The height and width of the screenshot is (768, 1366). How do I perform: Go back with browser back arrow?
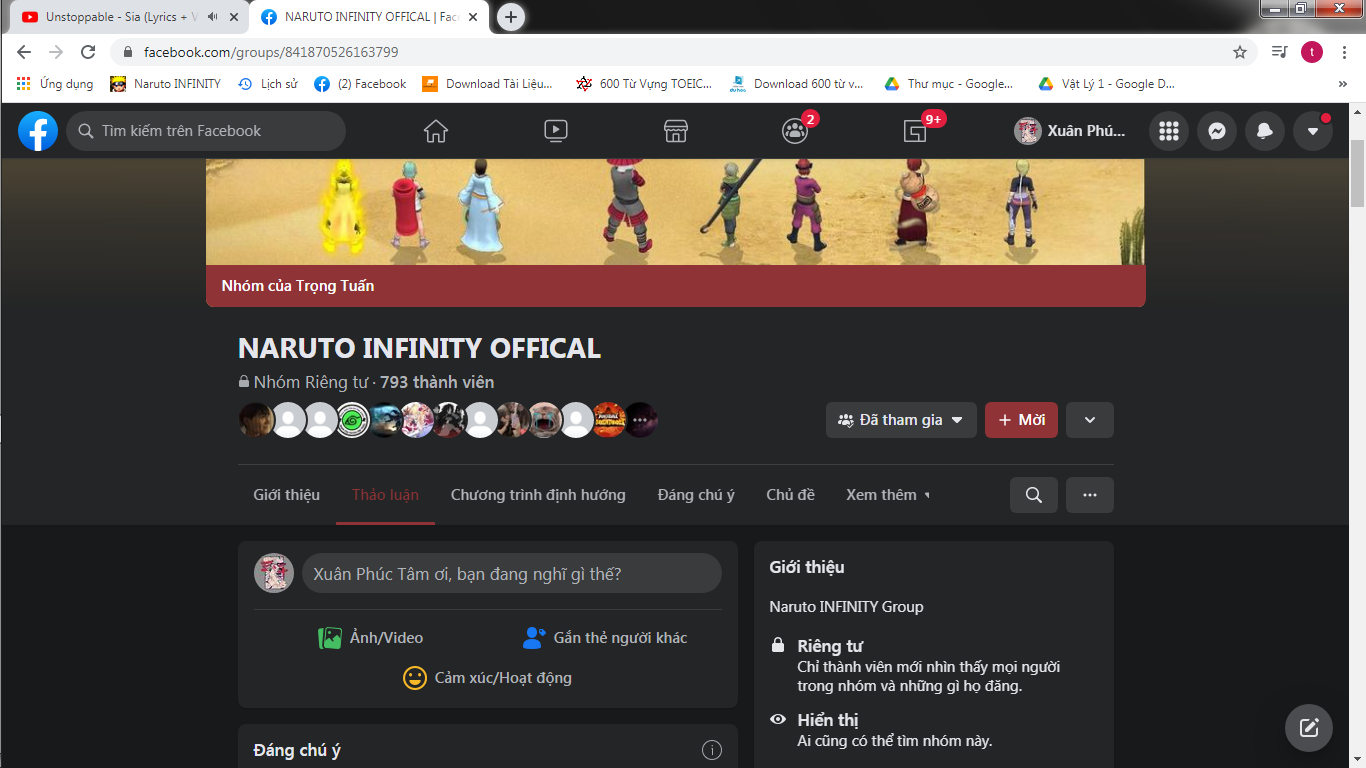pyautogui.click(x=24, y=52)
